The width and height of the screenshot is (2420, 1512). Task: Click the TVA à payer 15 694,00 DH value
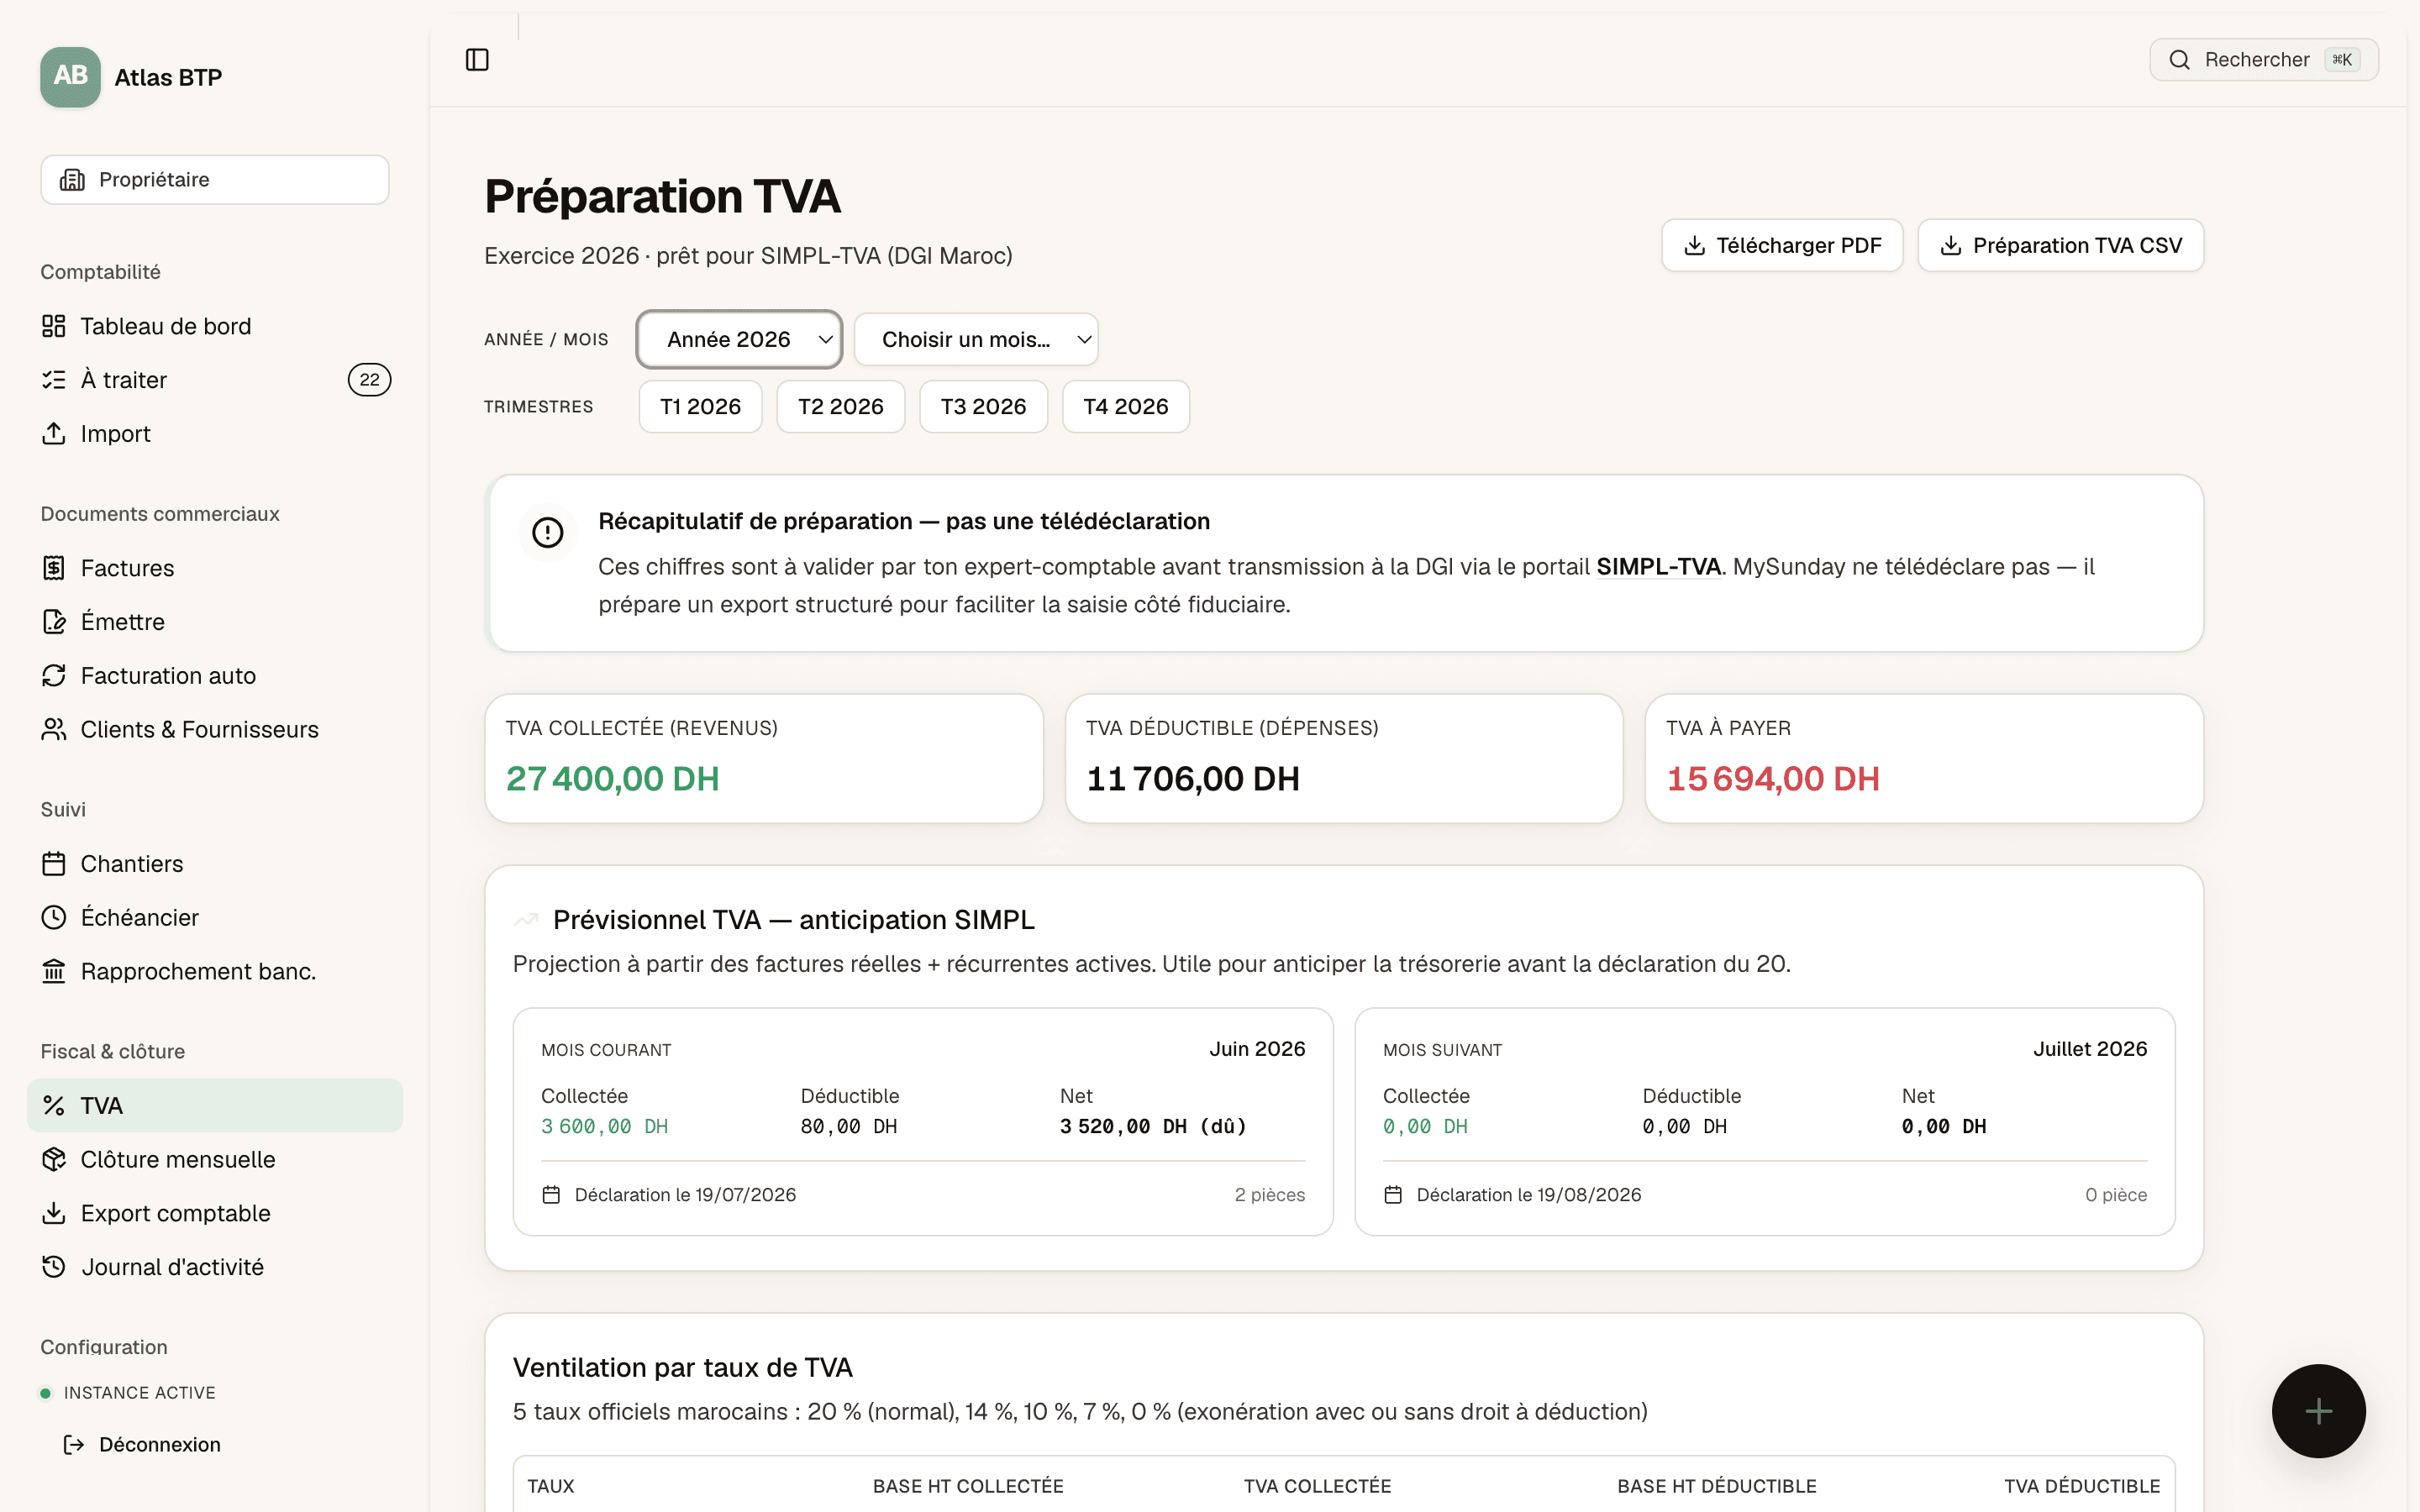[x=1772, y=779]
